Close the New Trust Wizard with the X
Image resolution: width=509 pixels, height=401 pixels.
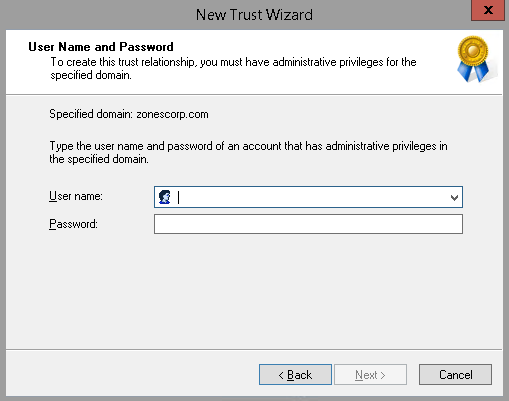pyautogui.click(x=488, y=10)
